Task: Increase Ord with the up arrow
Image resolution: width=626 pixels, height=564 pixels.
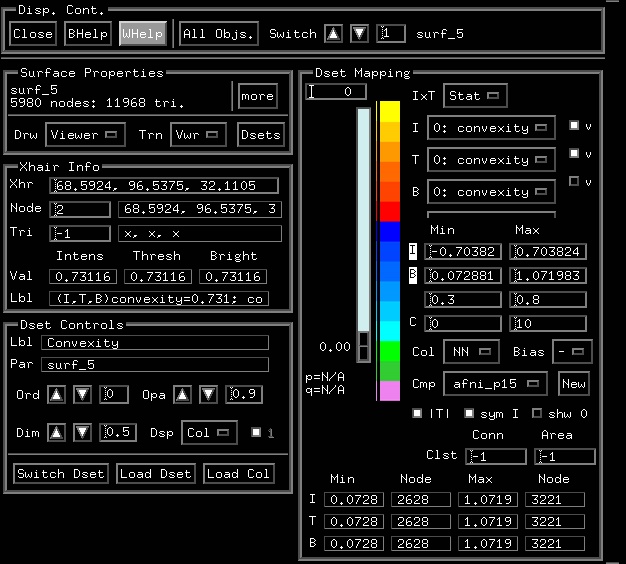Action: [56, 394]
